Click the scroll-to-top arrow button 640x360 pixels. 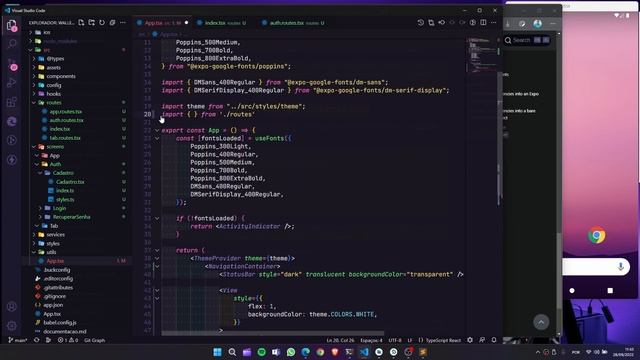(x=541, y=322)
